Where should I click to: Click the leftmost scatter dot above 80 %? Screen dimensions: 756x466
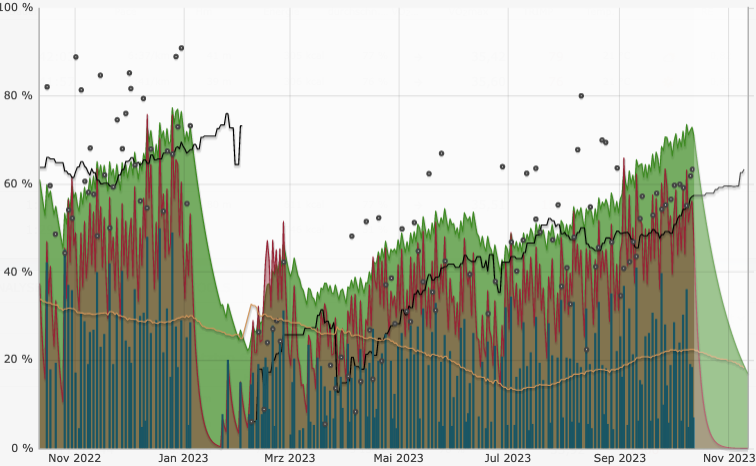coord(47,87)
